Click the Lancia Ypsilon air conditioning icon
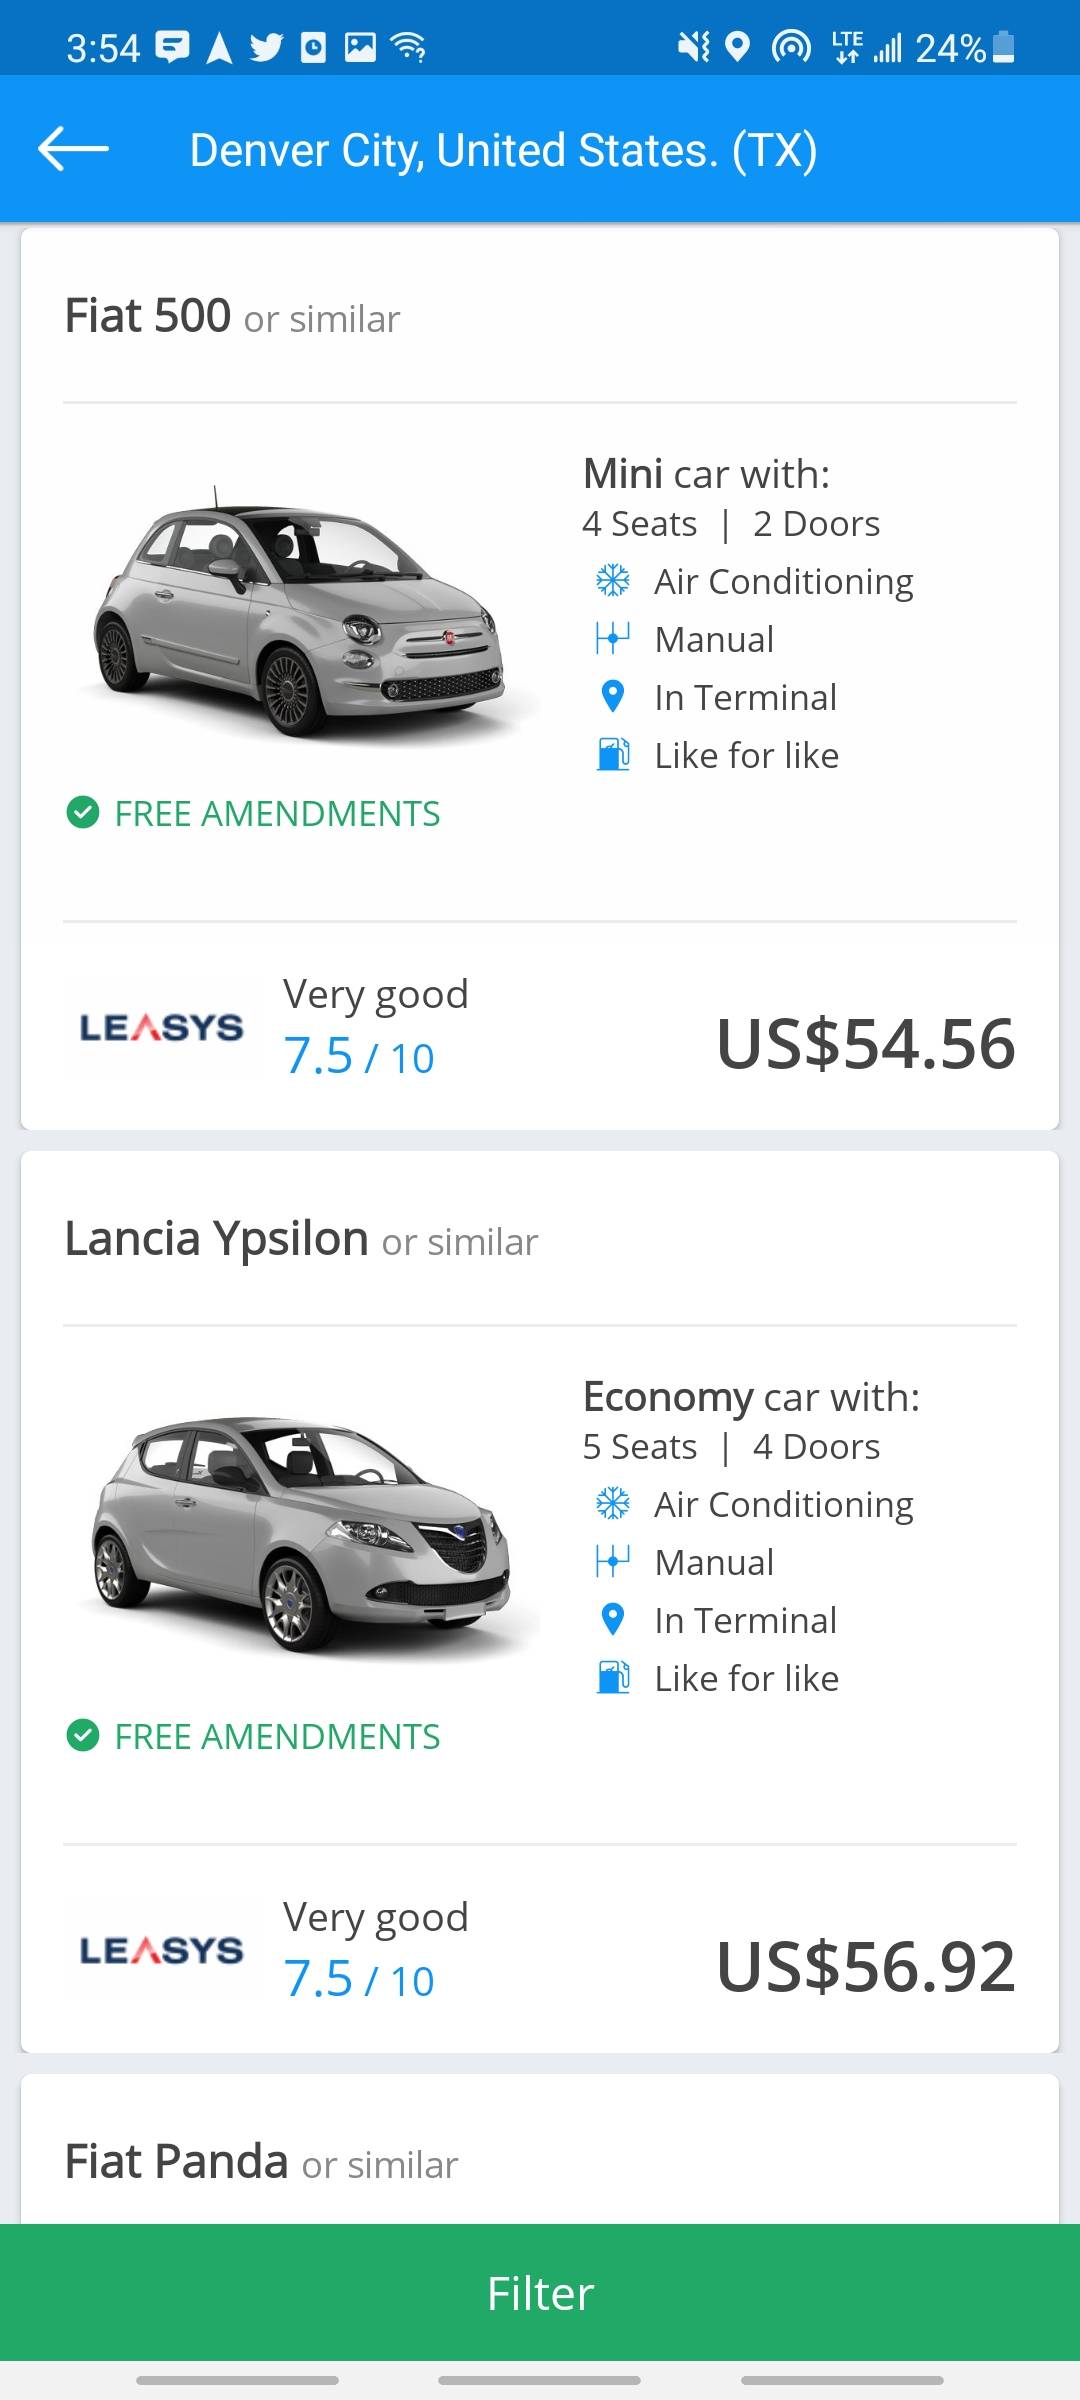1080x2400 pixels. tap(612, 1504)
